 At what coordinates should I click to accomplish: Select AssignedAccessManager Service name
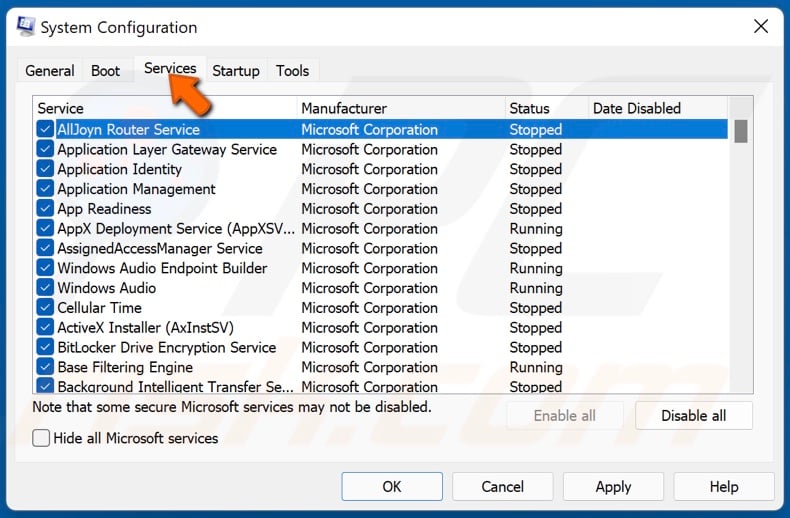tap(160, 248)
